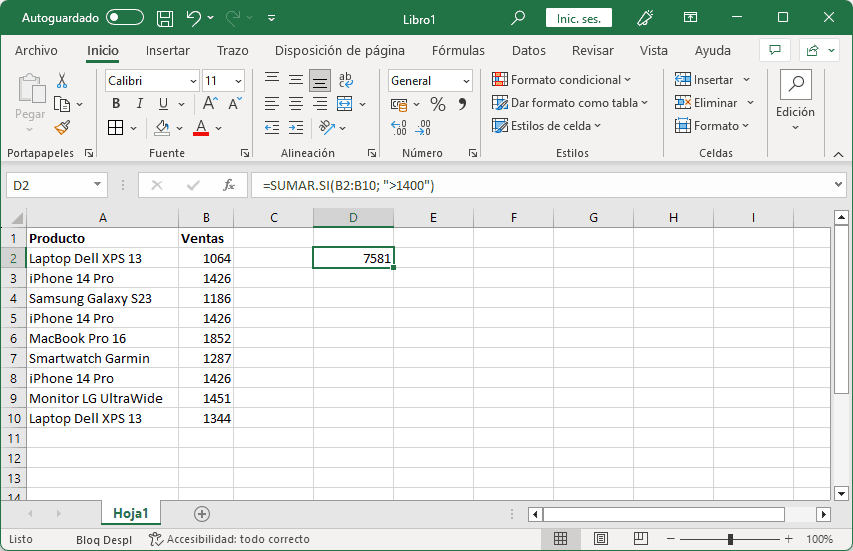Increase font size with A^ icon

point(210,103)
